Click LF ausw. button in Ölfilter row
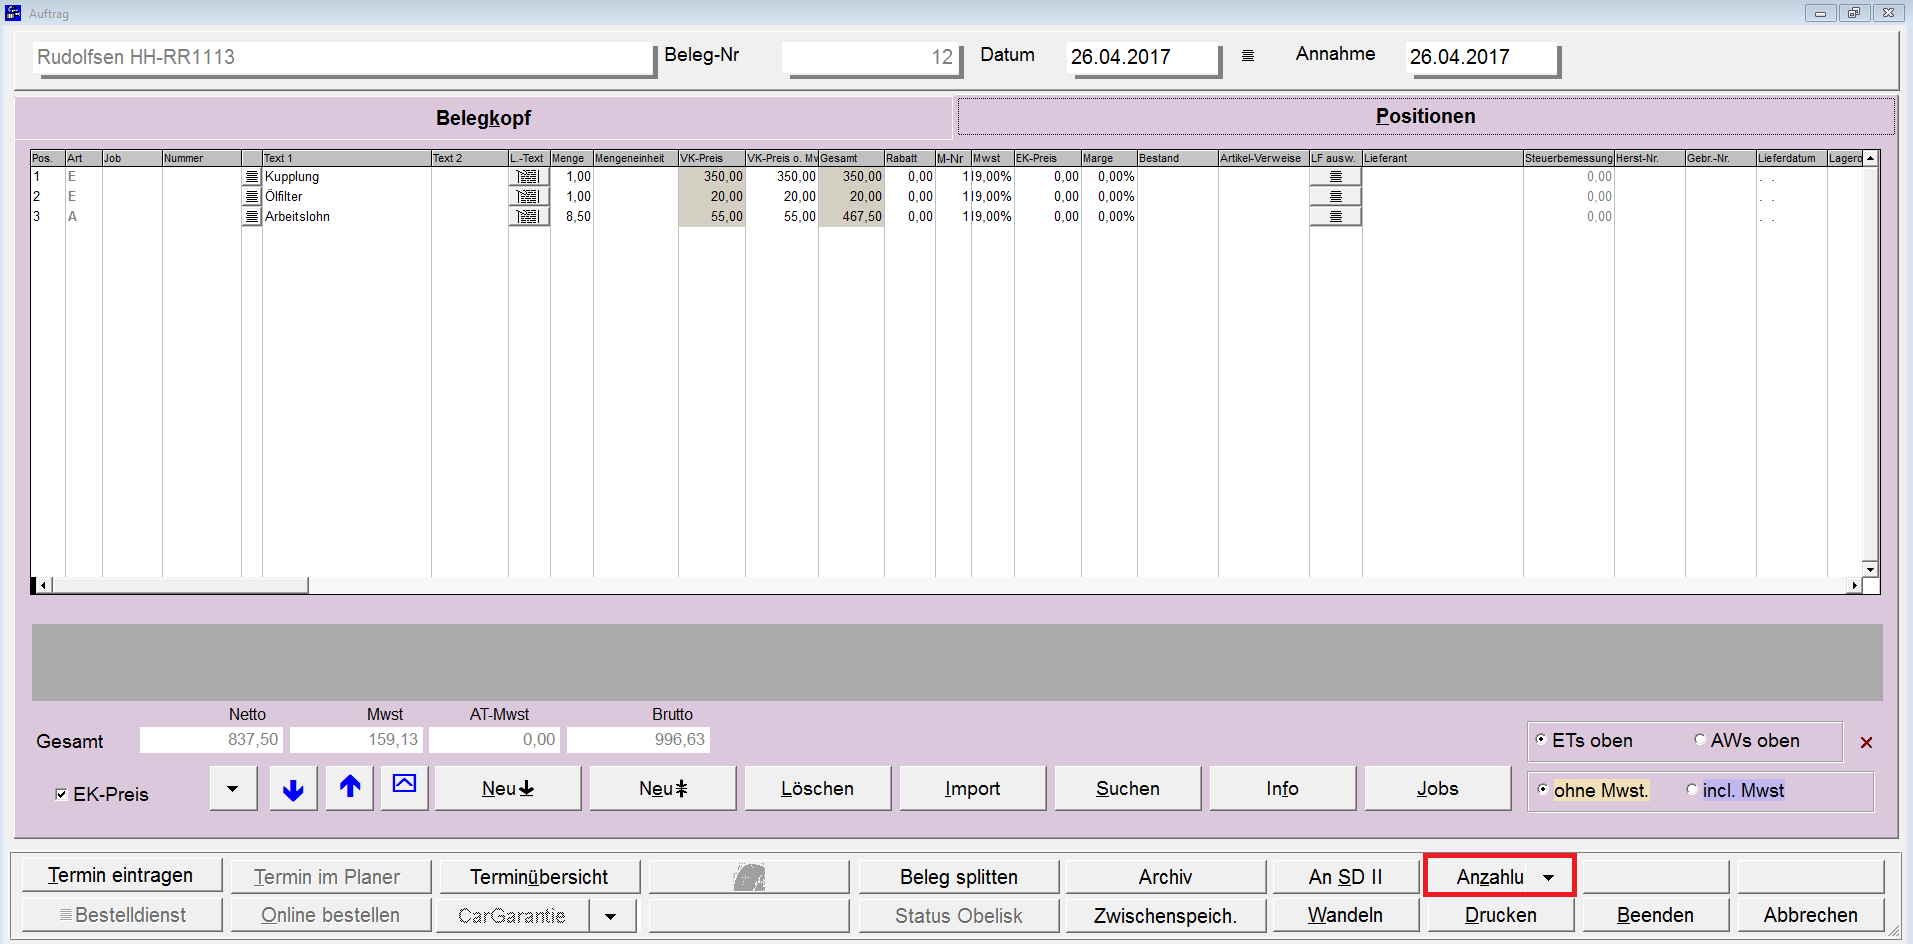Screen dimensions: 1913x944 click(x=1335, y=197)
